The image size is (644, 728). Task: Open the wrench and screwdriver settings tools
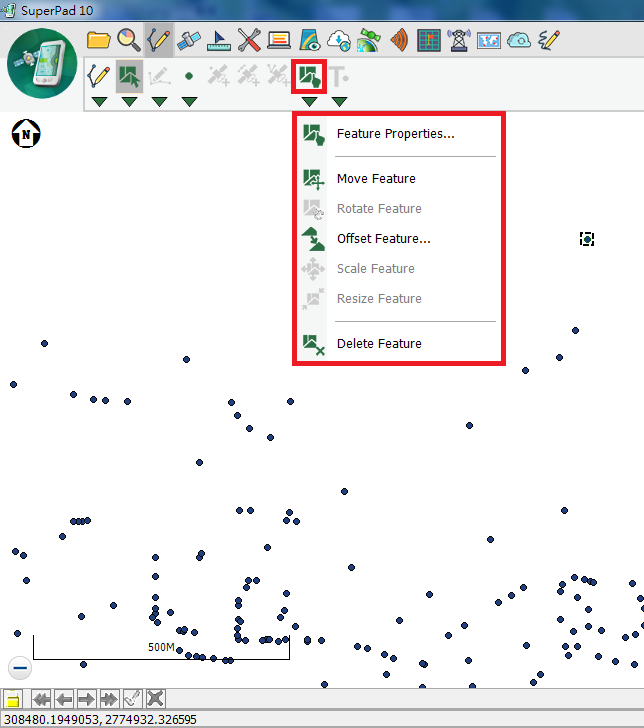point(249,40)
